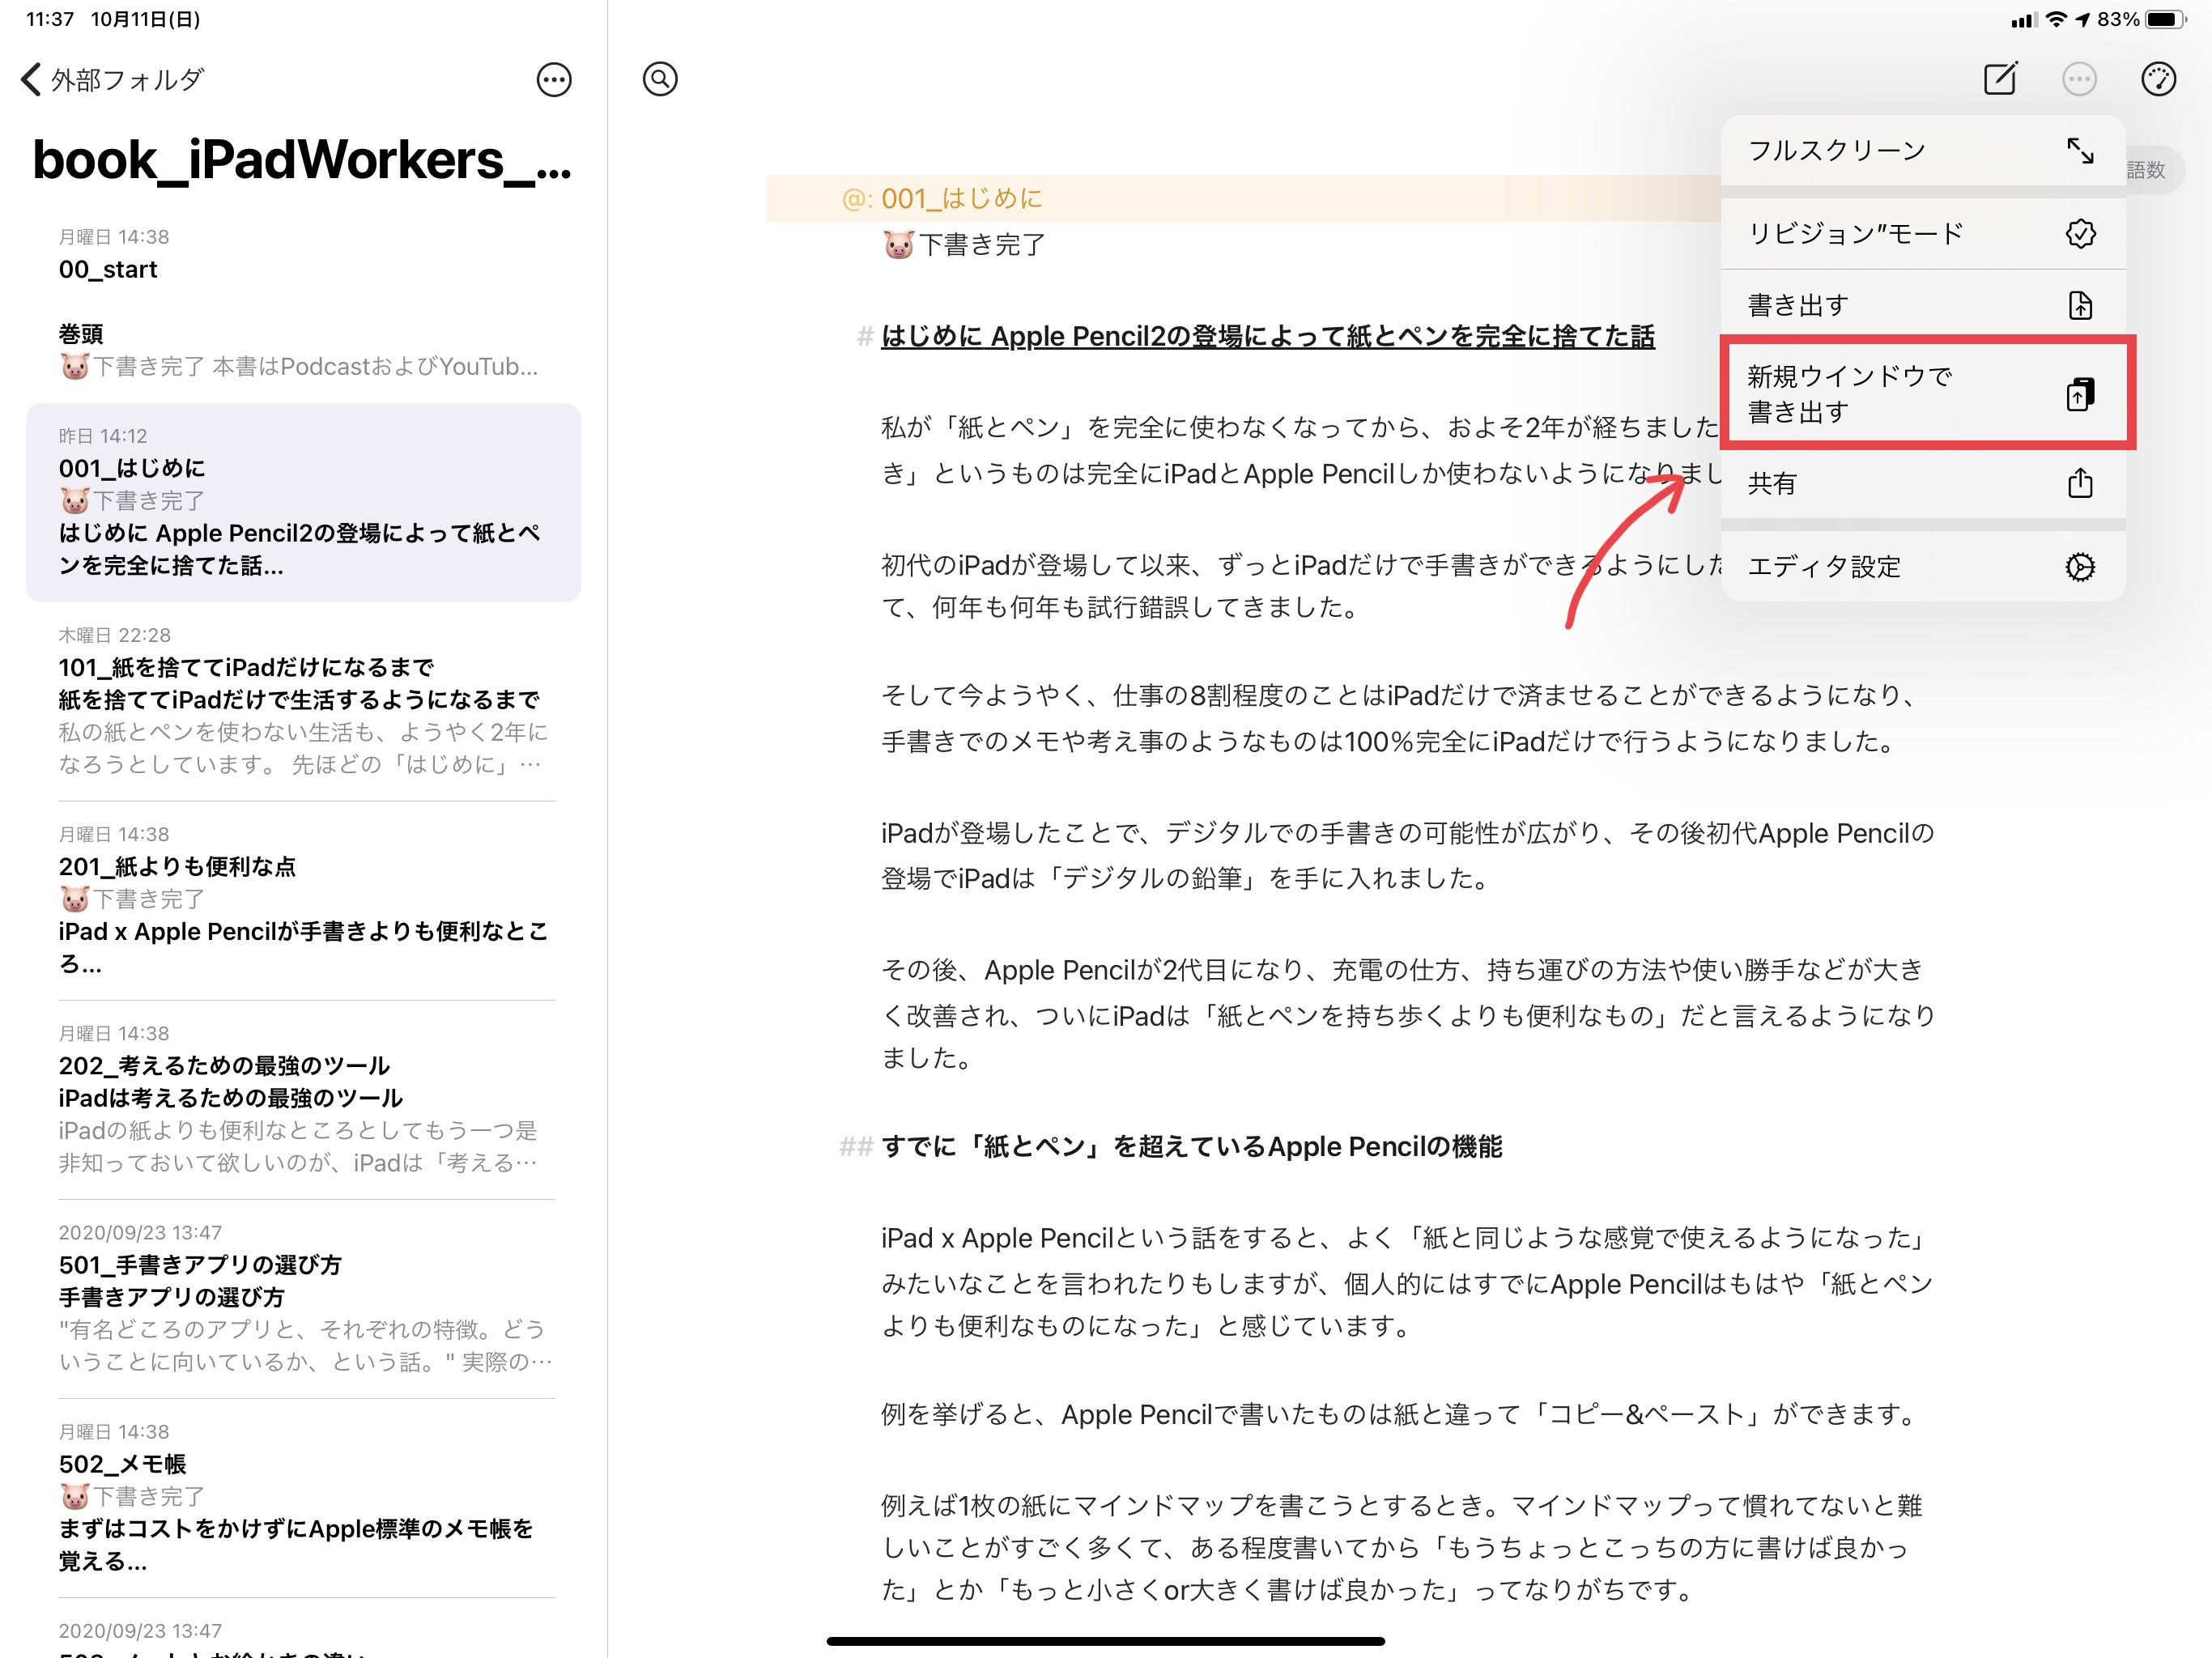Viewport: 2212px width, 1658px height.
Task: Choose 新規ウインドウで書き出す option
Action: [x=1923, y=394]
